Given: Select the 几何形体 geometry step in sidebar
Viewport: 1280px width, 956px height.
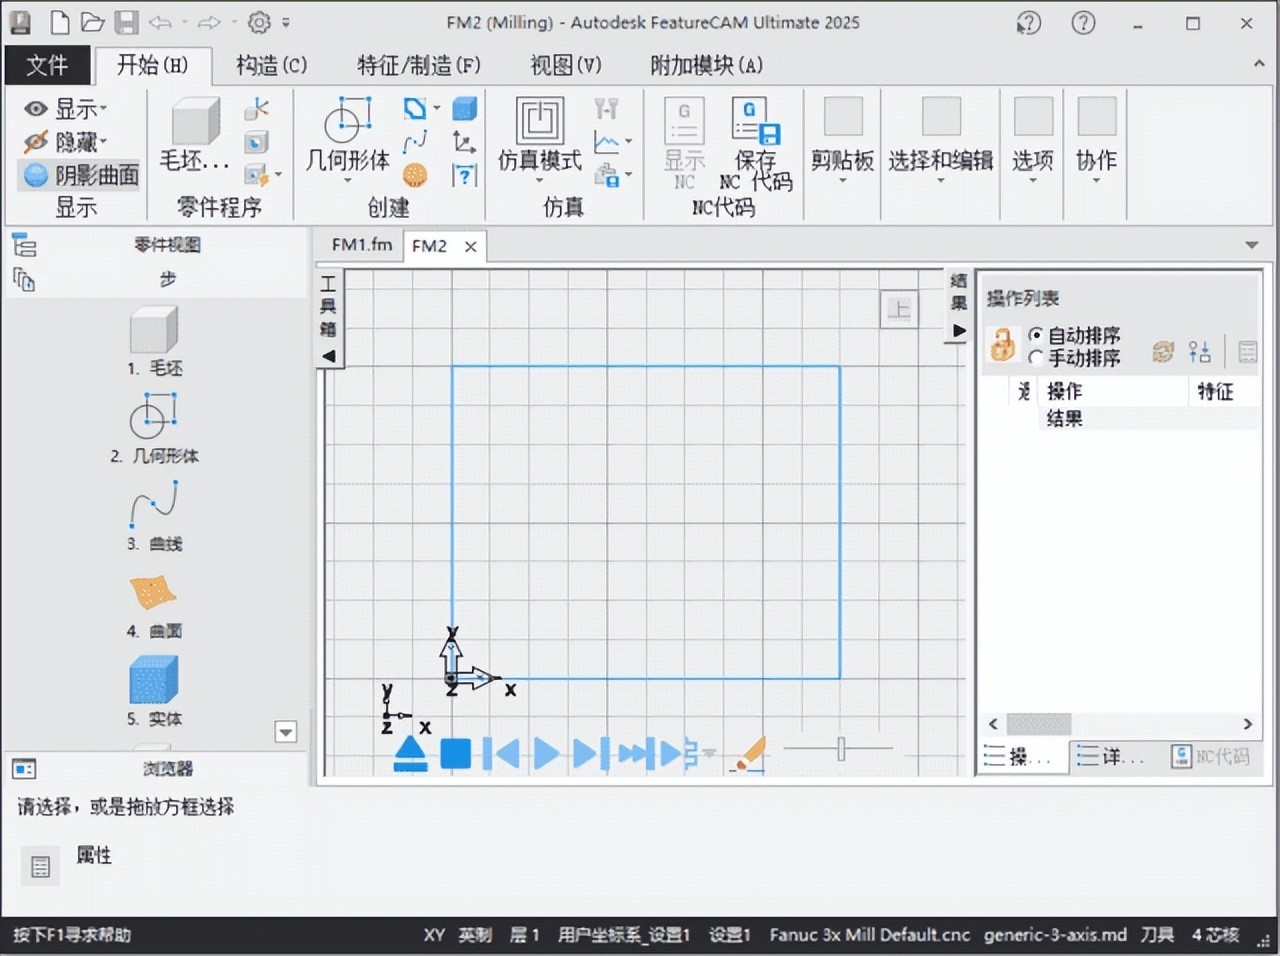Looking at the screenshot, I should [153, 416].
